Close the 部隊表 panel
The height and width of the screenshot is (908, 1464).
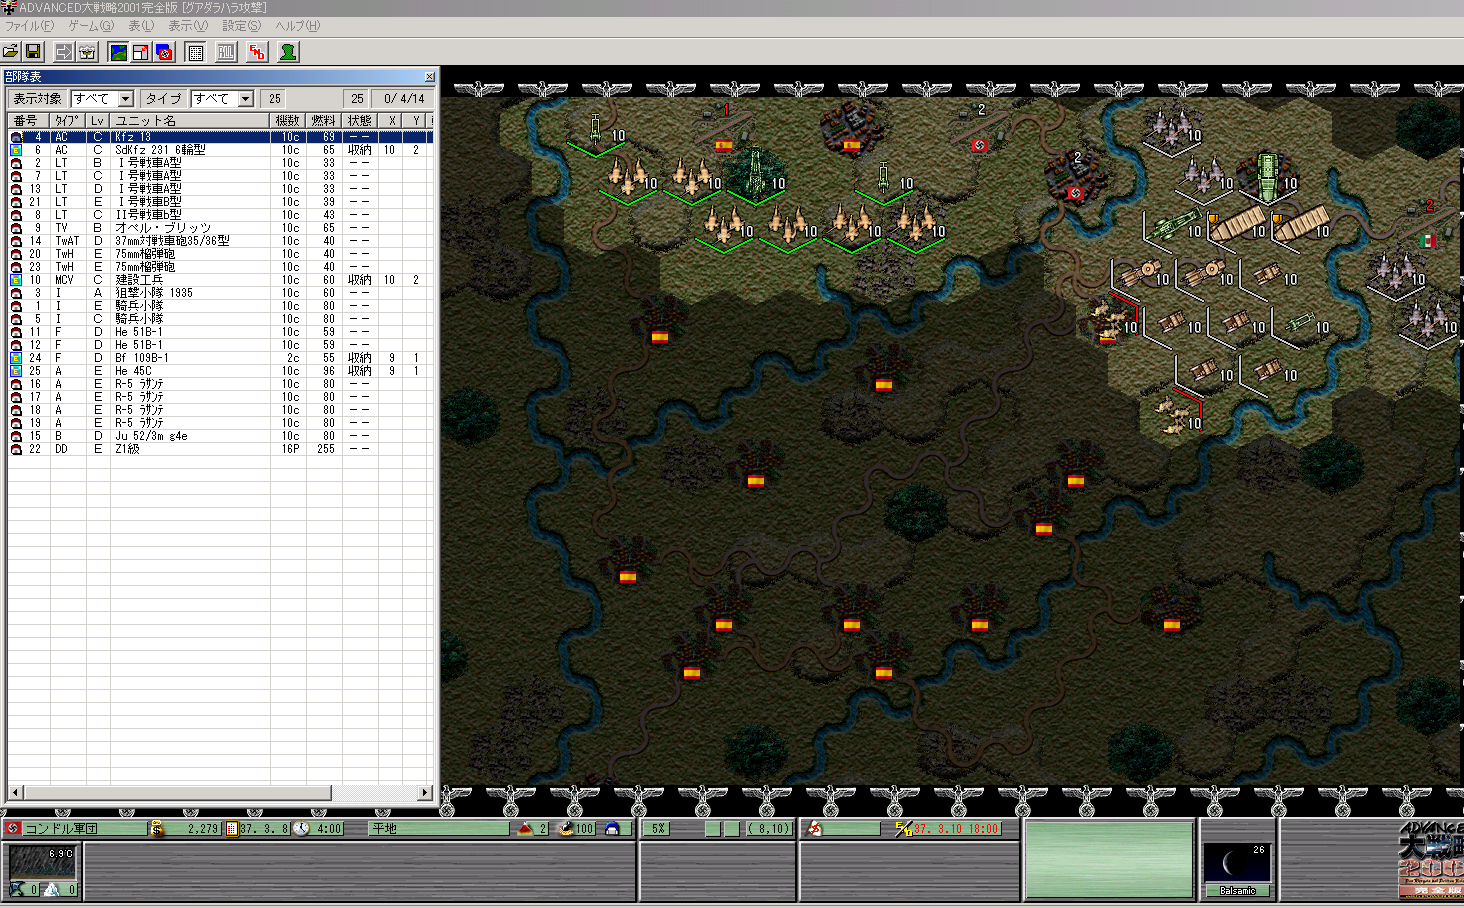tap(430, 77)
